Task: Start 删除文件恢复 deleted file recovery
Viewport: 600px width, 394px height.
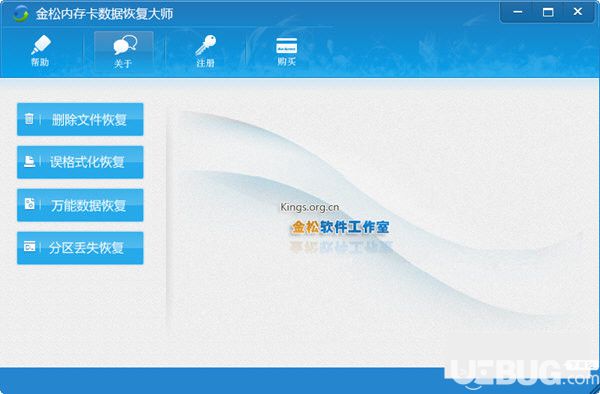Action: coord(80,119)
